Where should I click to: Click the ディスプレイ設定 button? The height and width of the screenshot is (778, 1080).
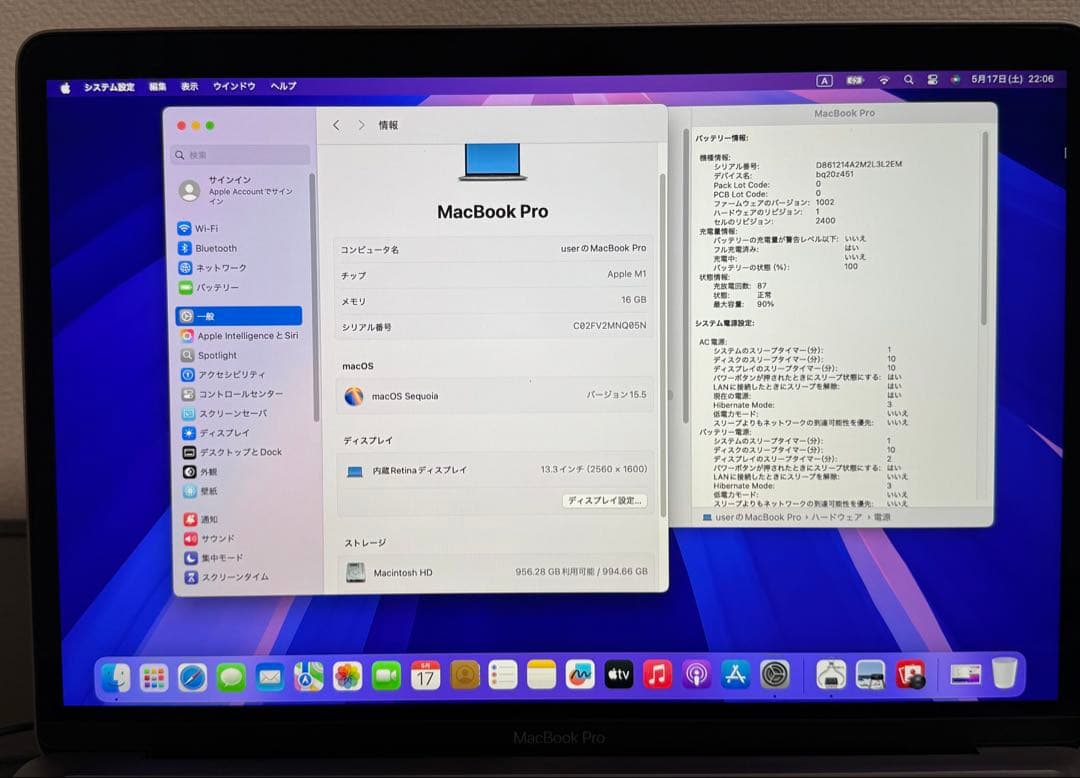click(x=605, y=502)
